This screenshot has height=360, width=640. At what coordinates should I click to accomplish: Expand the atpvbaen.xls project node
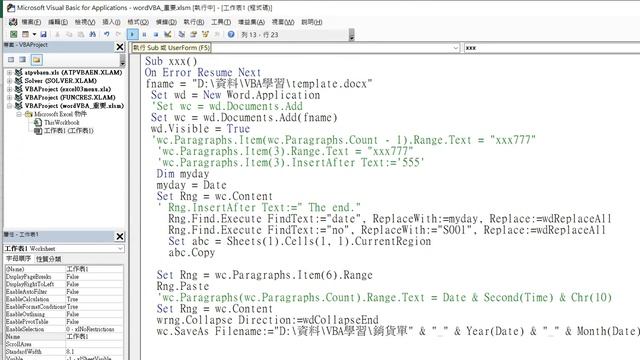9,72
